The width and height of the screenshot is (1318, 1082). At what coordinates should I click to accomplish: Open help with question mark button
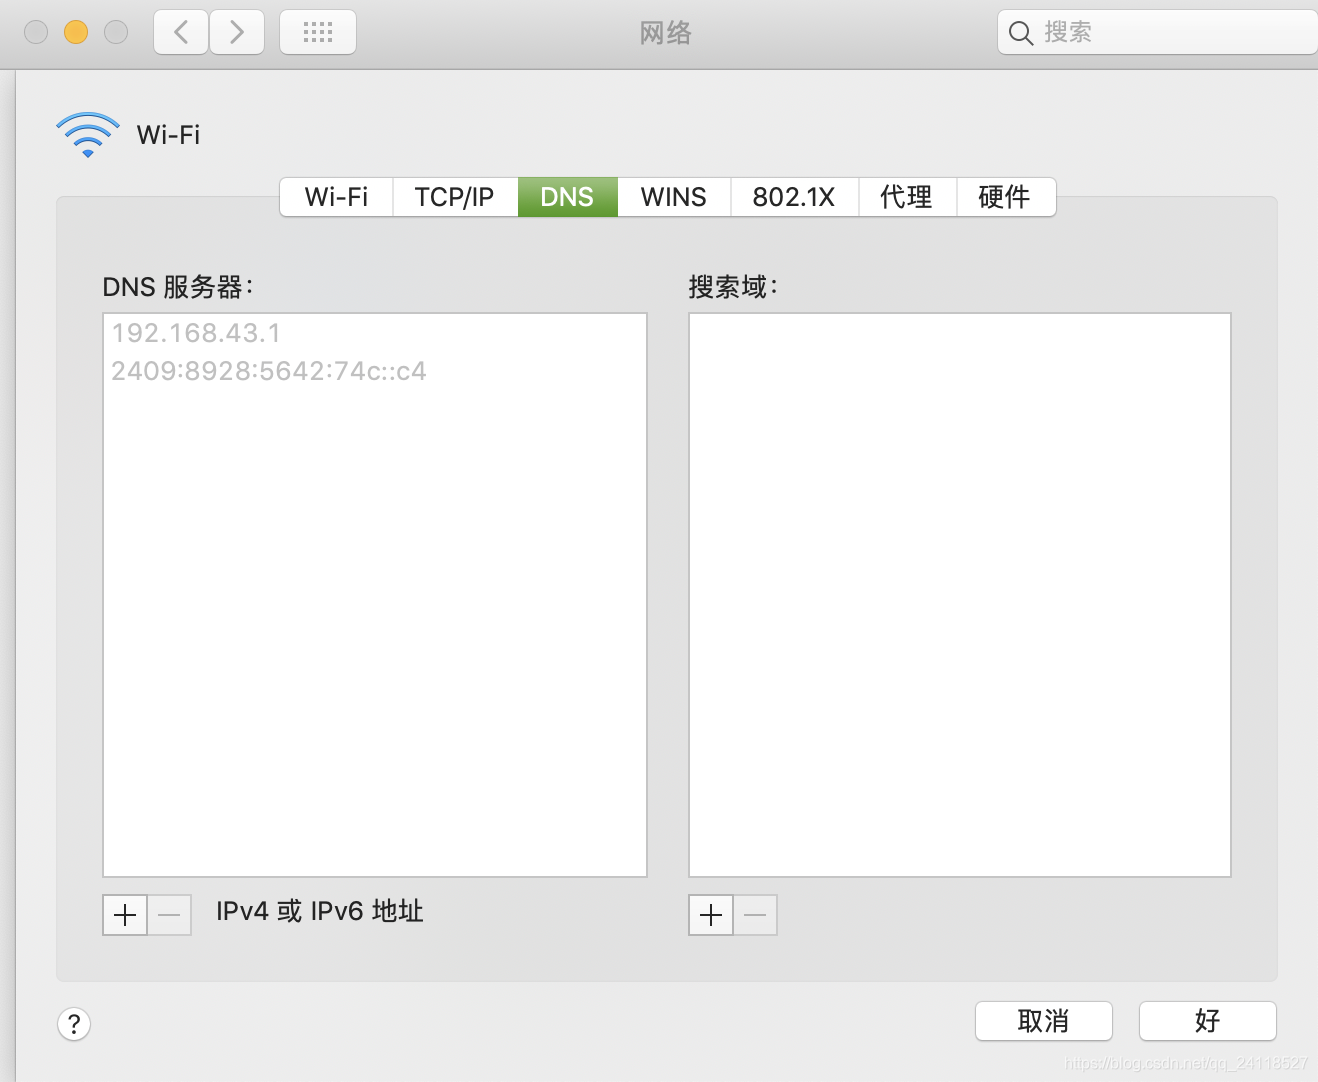(x=74, y=1024)
